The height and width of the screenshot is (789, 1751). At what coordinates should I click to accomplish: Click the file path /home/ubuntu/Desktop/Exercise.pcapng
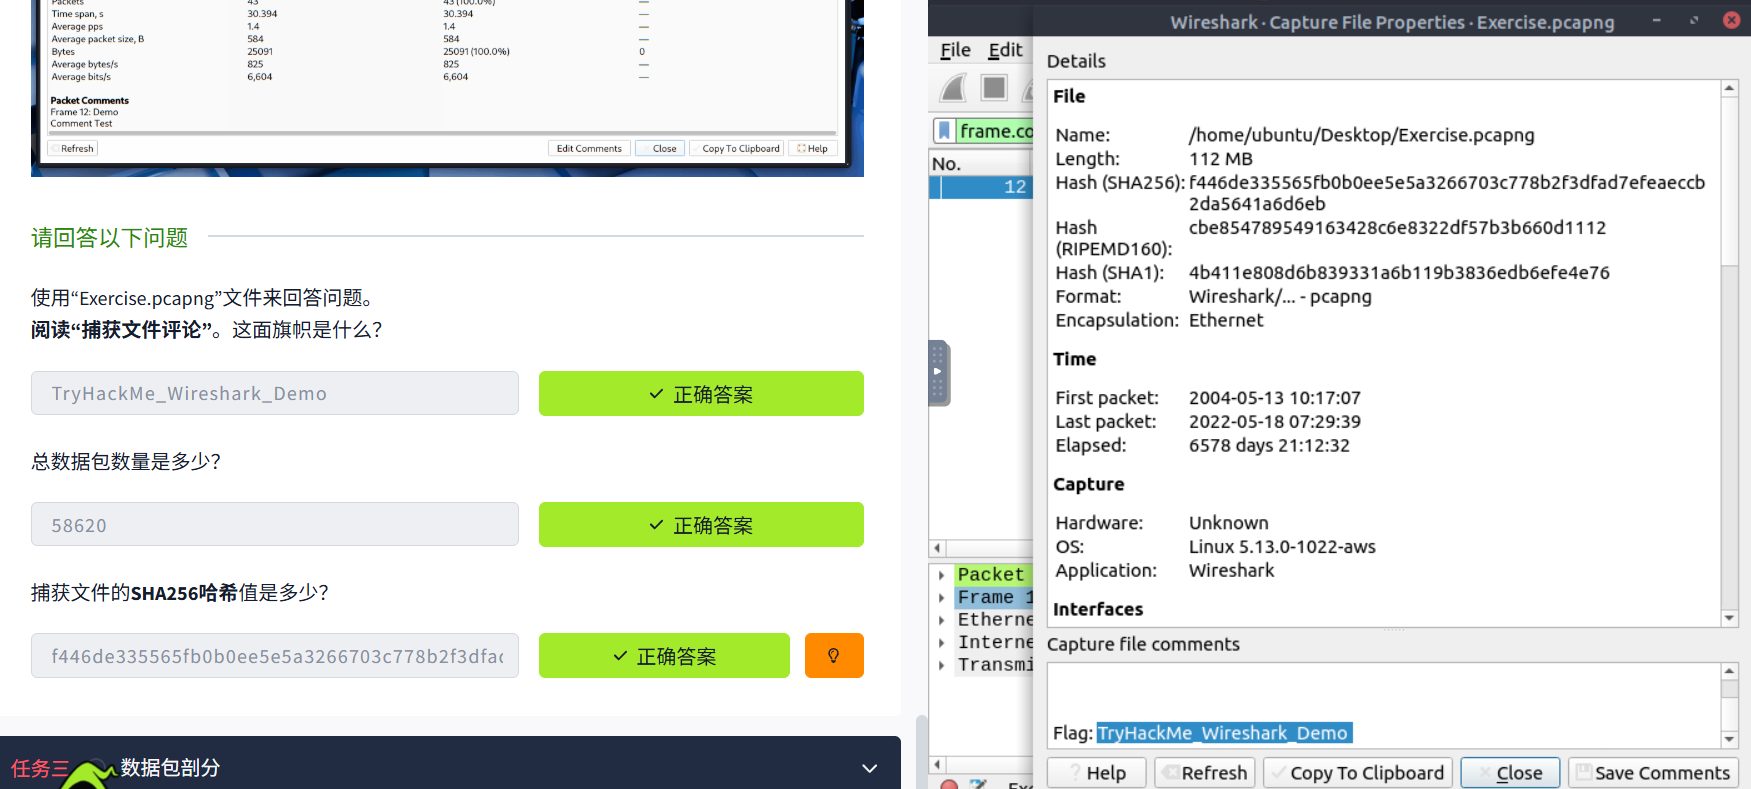coord(1361,135)
